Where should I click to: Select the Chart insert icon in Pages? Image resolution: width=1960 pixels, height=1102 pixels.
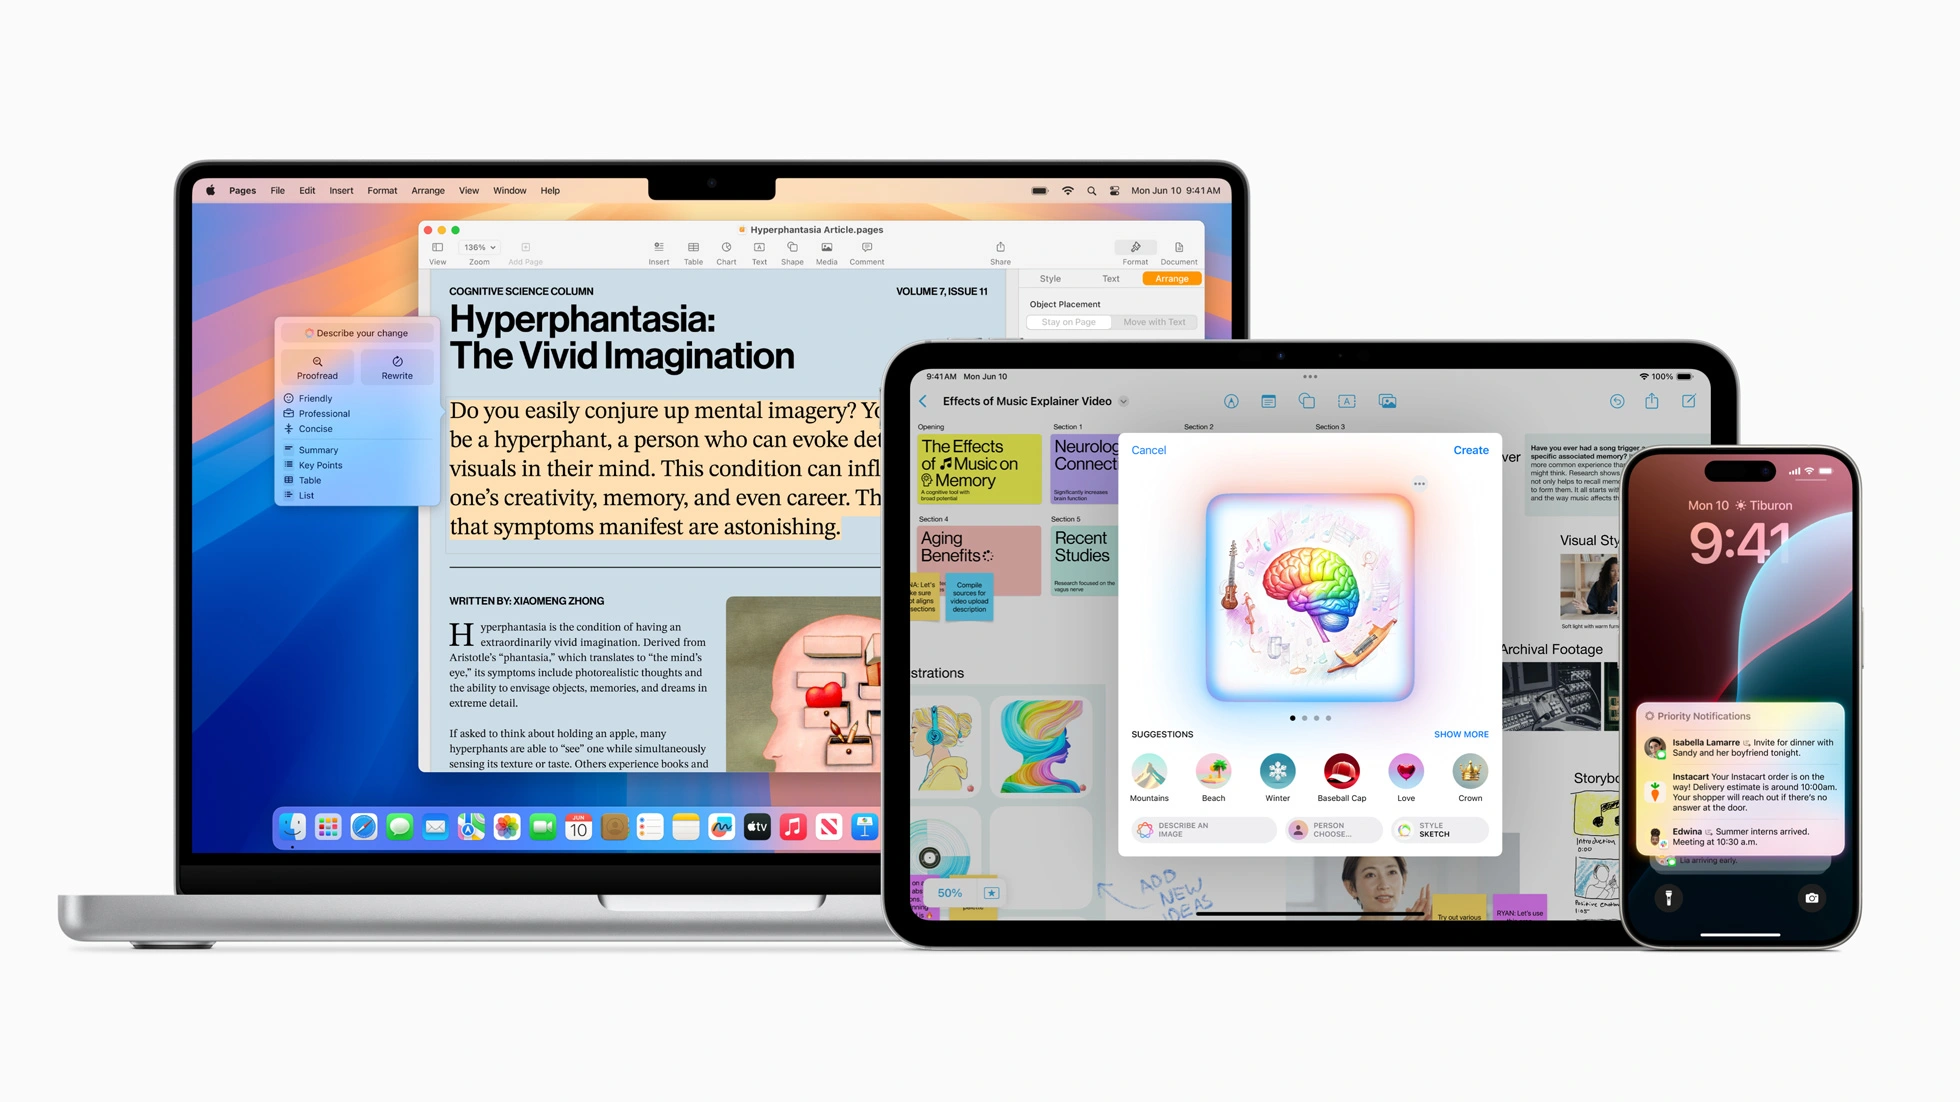point(724,253)
